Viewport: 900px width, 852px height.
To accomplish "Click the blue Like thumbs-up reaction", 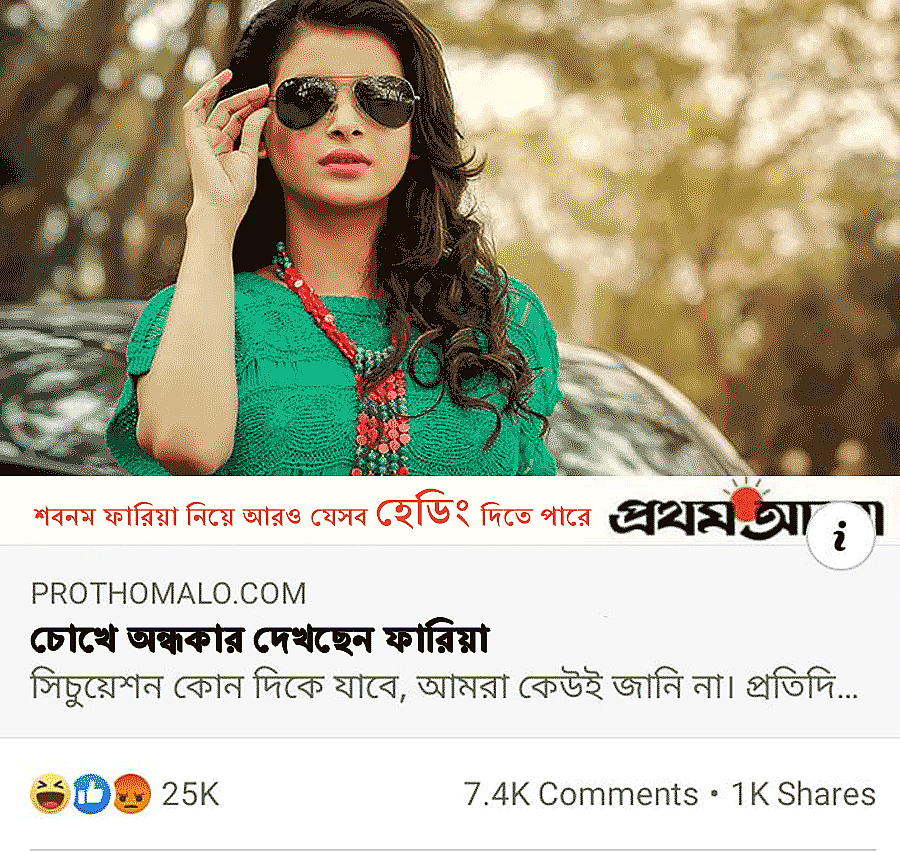I will (91, 794).
